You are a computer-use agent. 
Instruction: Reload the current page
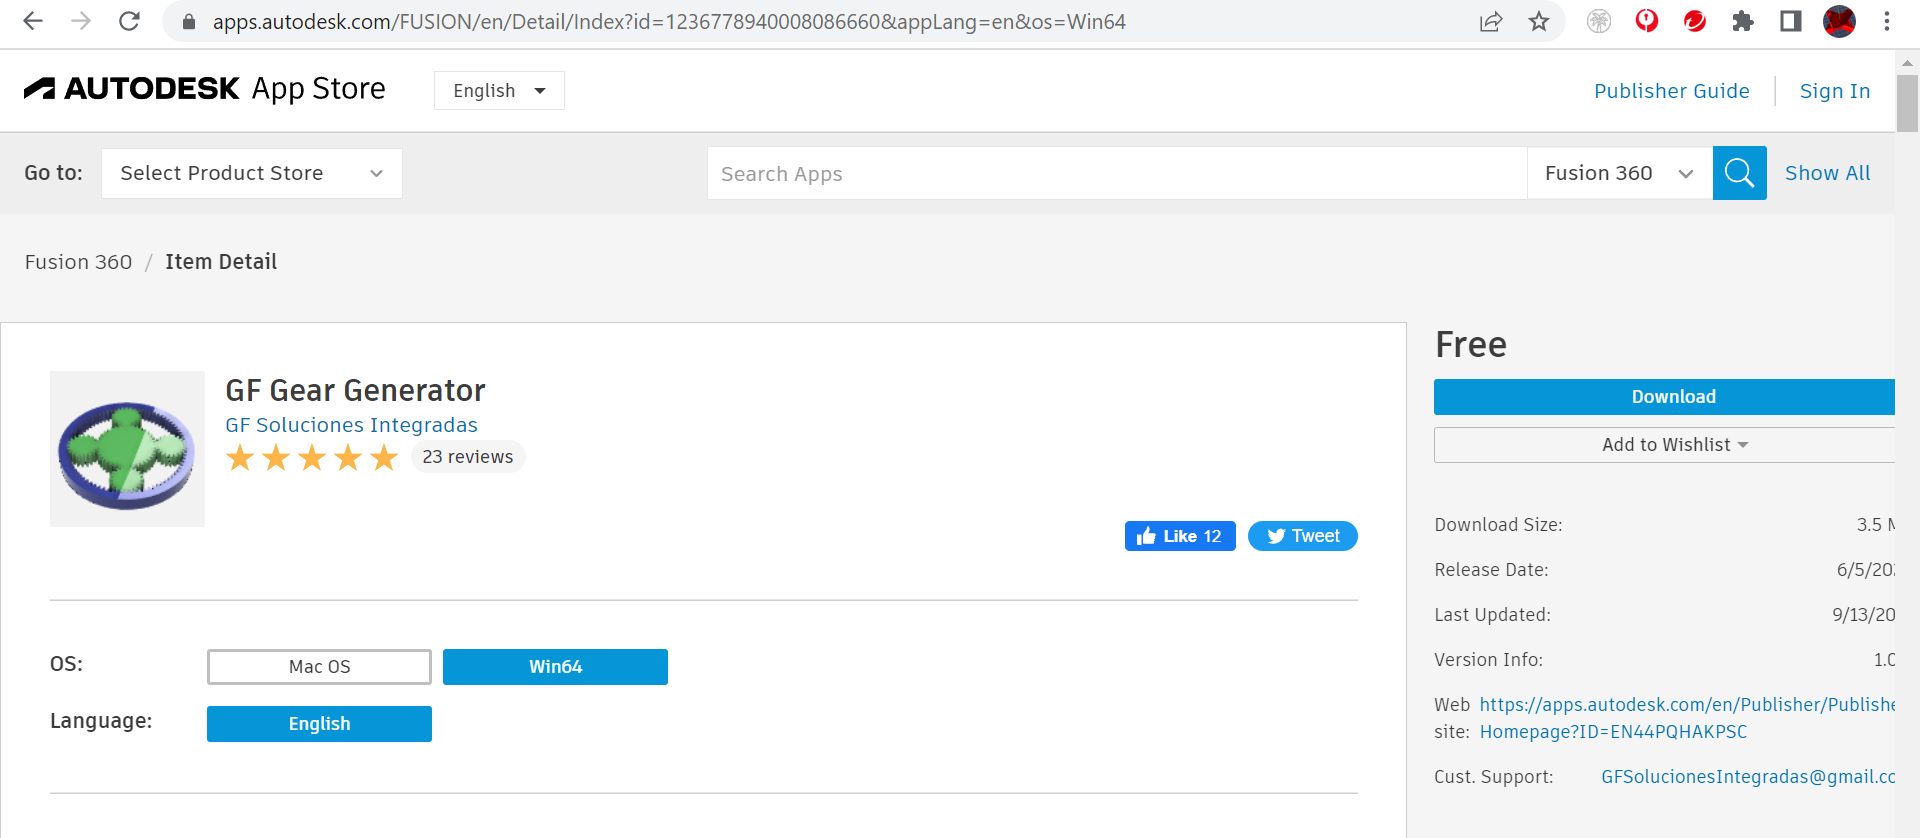(x=129, y=21)
